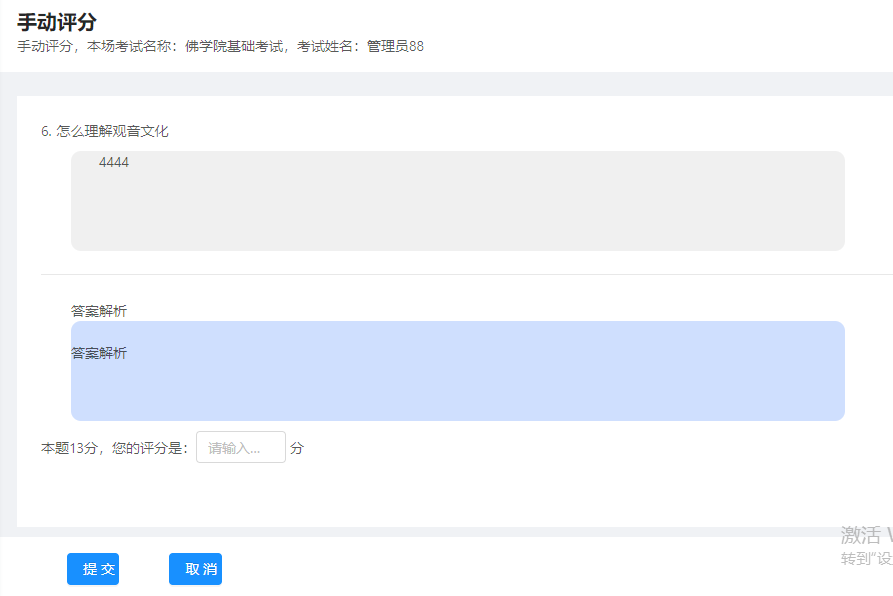Click 答案解析 text inside the blue box
Viewport: 893px width, 596px height.
(x=99, y=353)
